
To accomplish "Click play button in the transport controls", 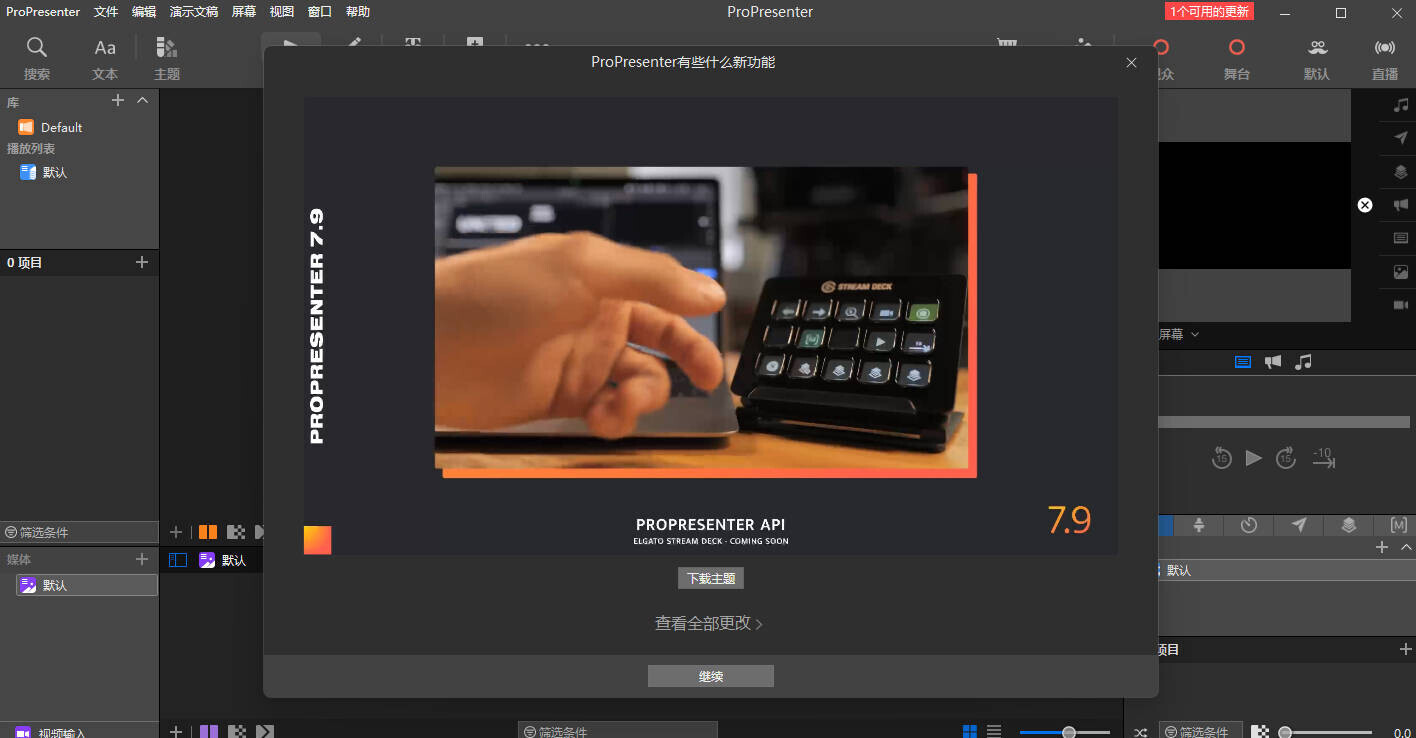I will [x=1253, y=458].
